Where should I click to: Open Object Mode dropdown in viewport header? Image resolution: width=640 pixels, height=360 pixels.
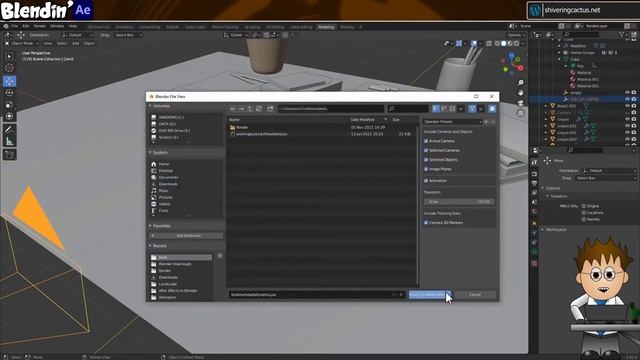22,43
